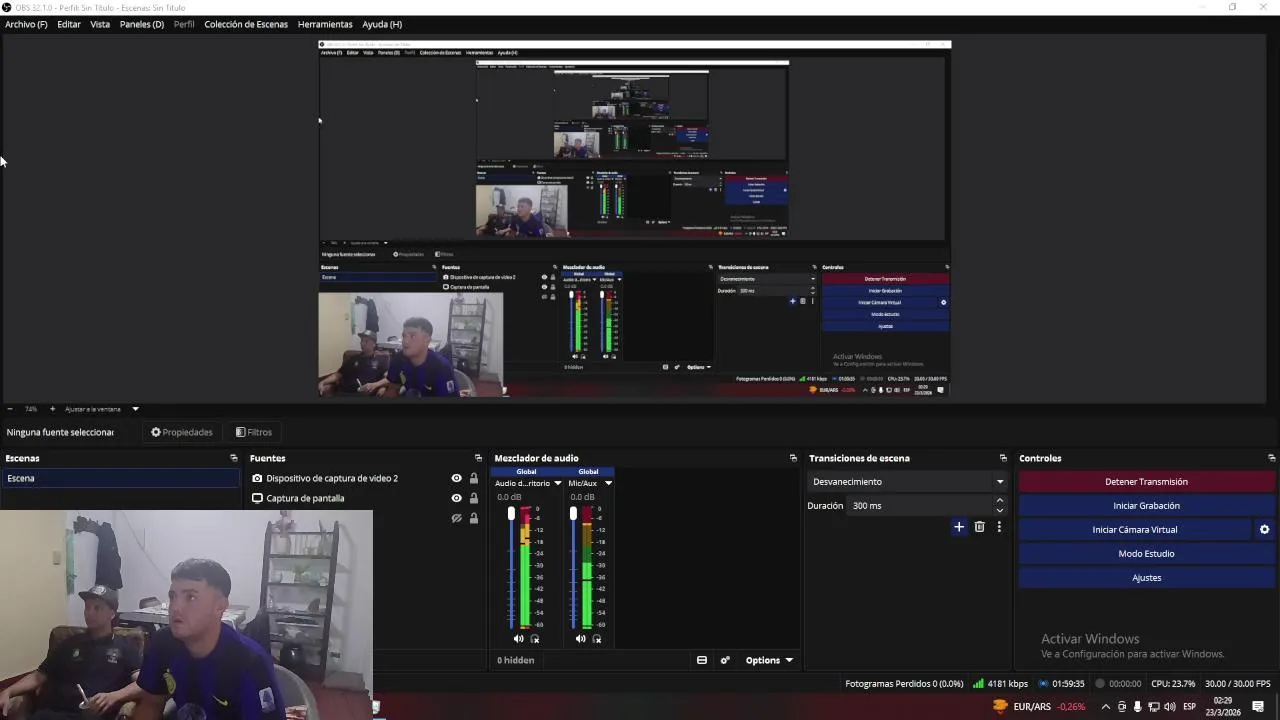Add a new transition with plus icon
1280x720 pixels.
959,527
